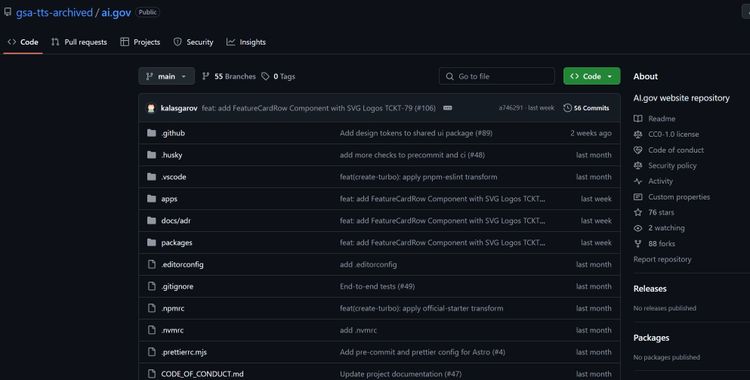Image resolution: width=750 pixels, height=380 pixels.
Task: View the 76 stars link
Action: 661,212
